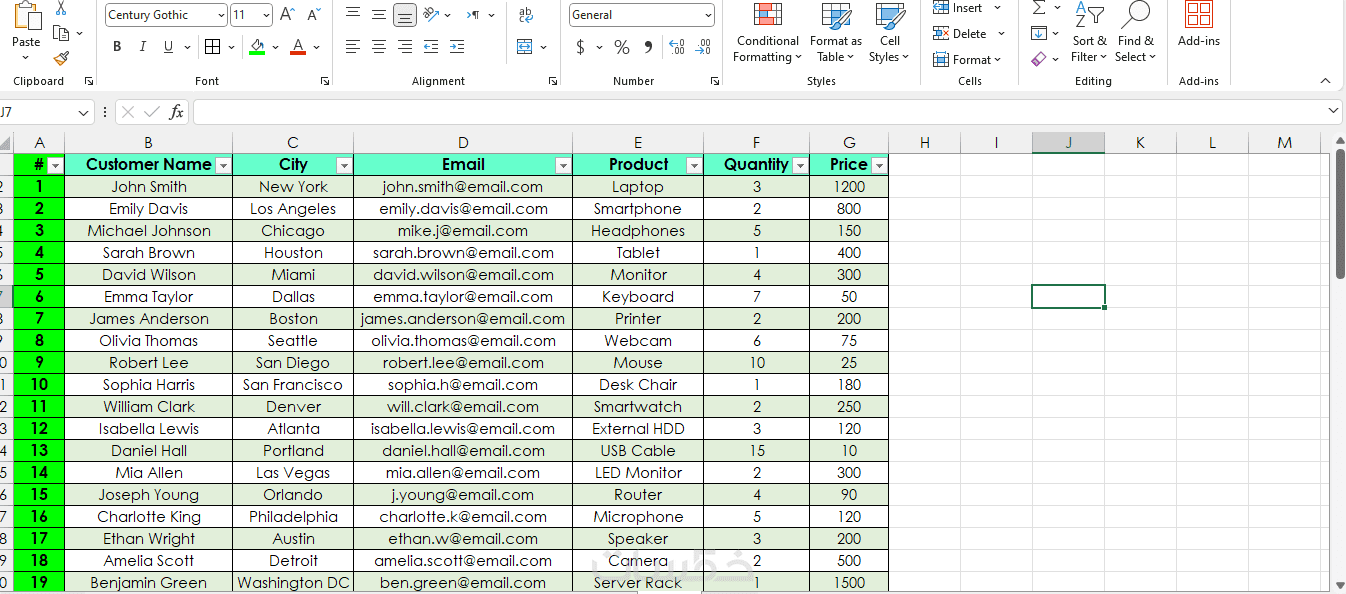
Task: Open the Email column filter dropdown
Action: tap(563, 165)
